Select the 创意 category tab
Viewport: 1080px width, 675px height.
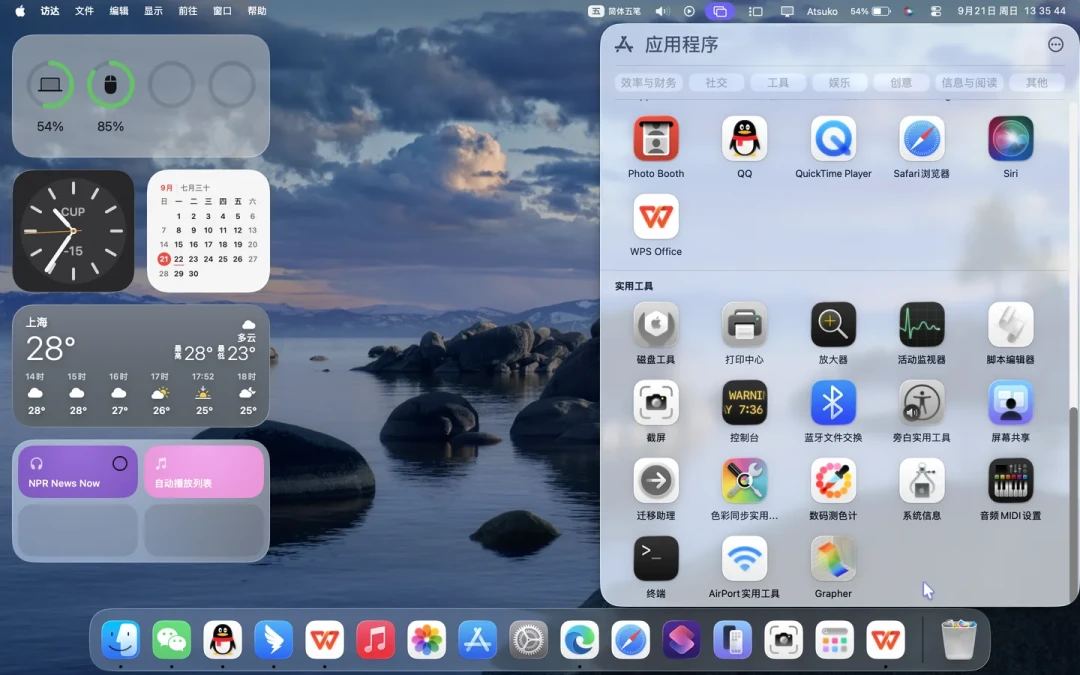tap(900, 83)
